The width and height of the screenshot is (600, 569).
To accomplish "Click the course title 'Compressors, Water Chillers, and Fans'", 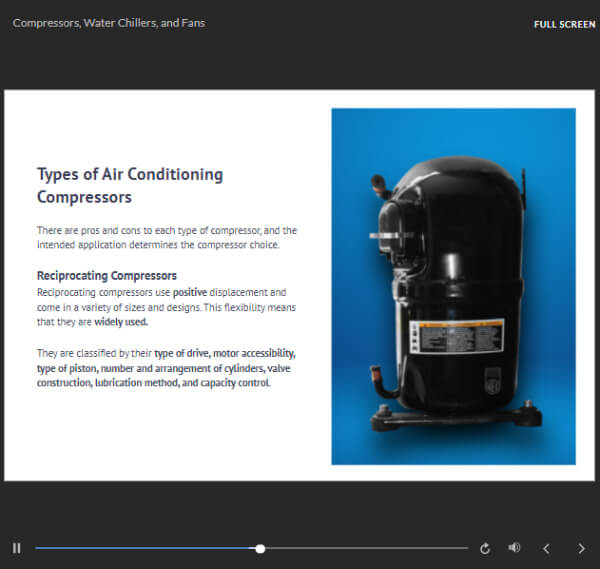I will 109,23.
